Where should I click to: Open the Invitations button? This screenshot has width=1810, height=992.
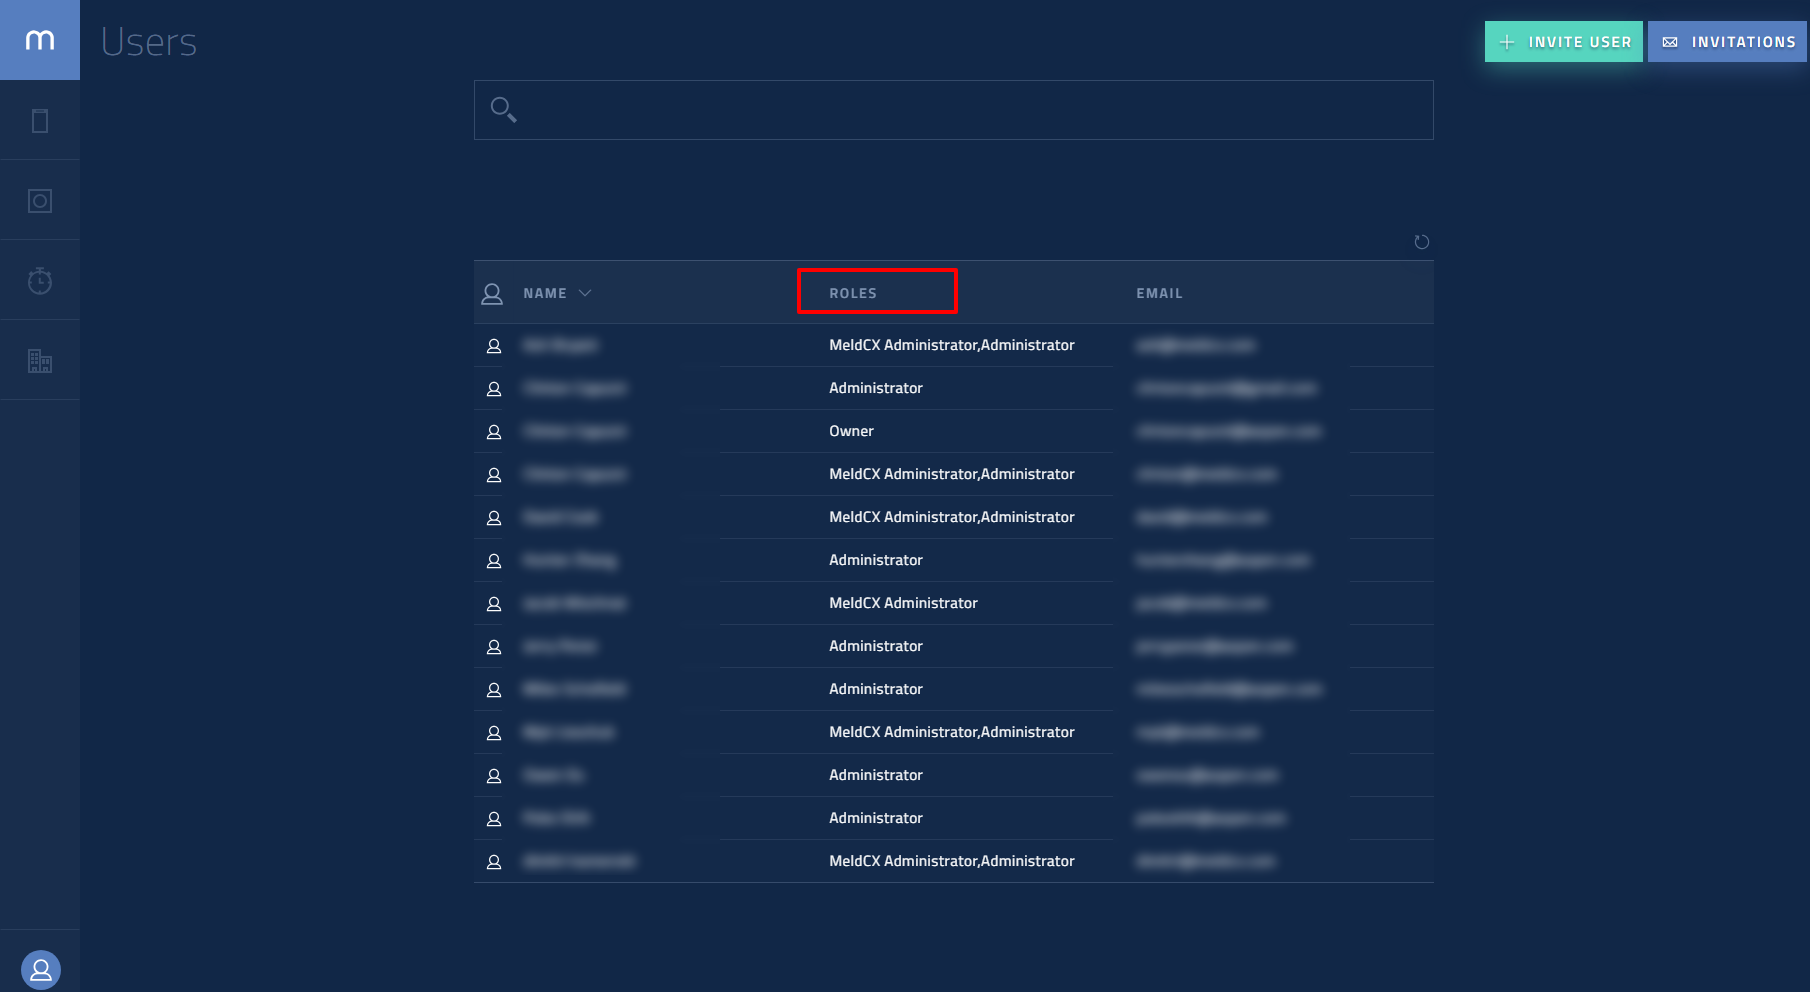(x=1727, y=42)
